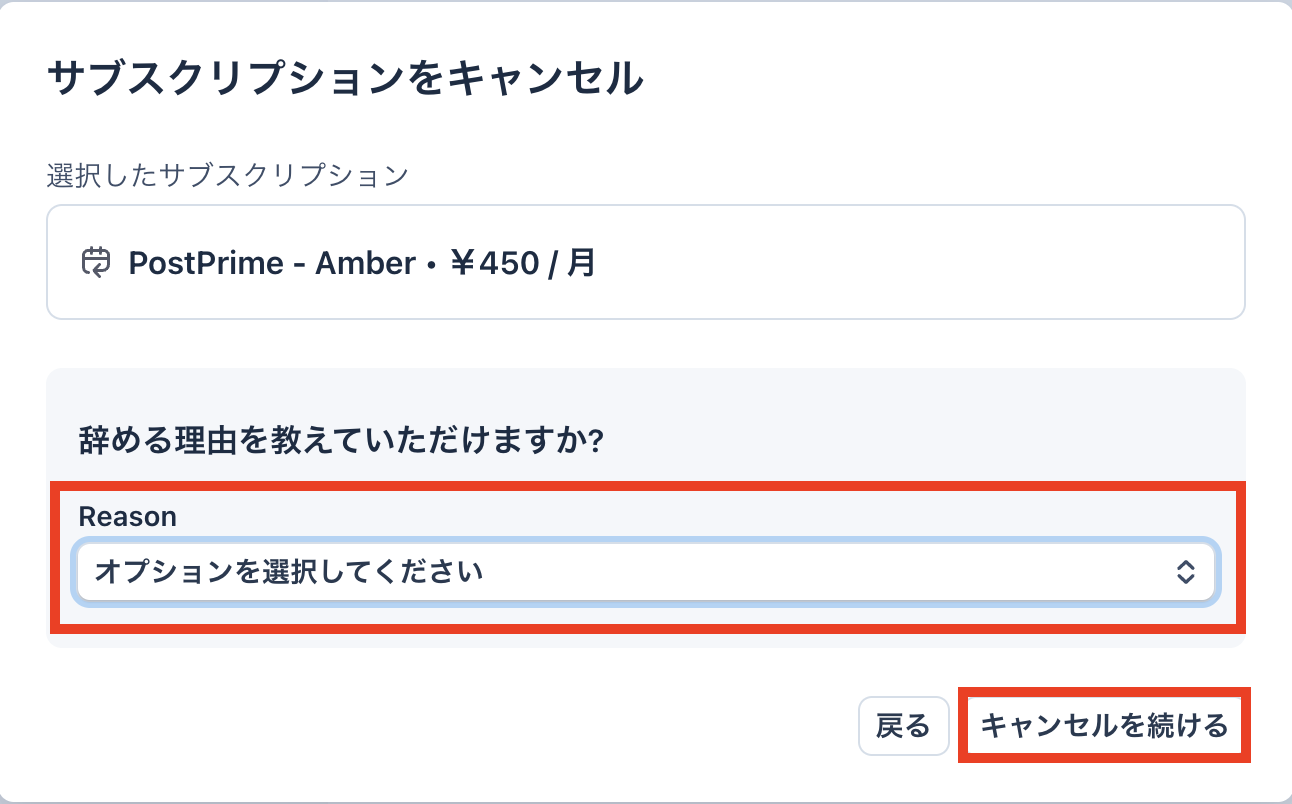Go back using the 戻る button
Image resolution: width=1292 pixels, height=804 pixels.
coord(903,726)
